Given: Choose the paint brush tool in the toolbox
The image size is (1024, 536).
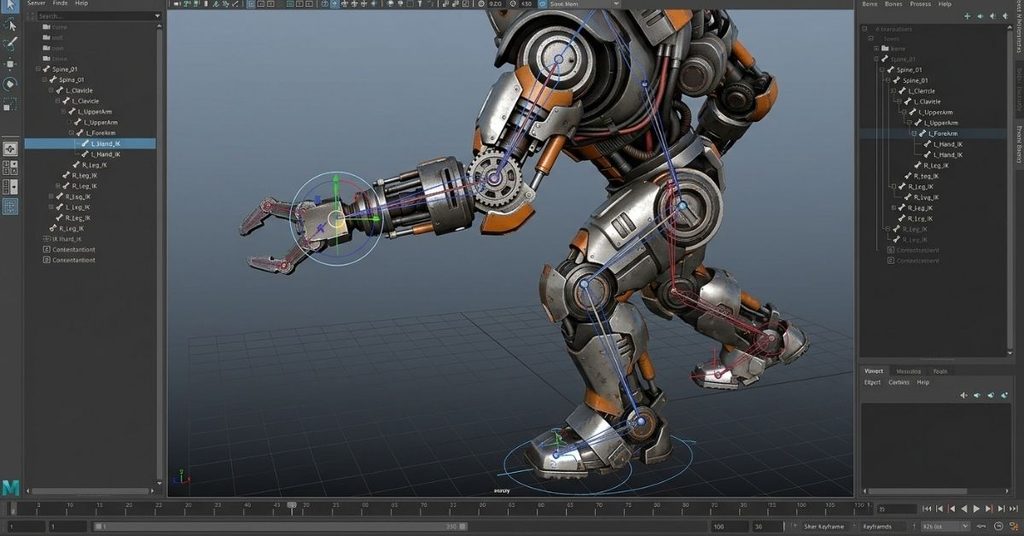Looking at the screenshot, I should tap(10, 44).
